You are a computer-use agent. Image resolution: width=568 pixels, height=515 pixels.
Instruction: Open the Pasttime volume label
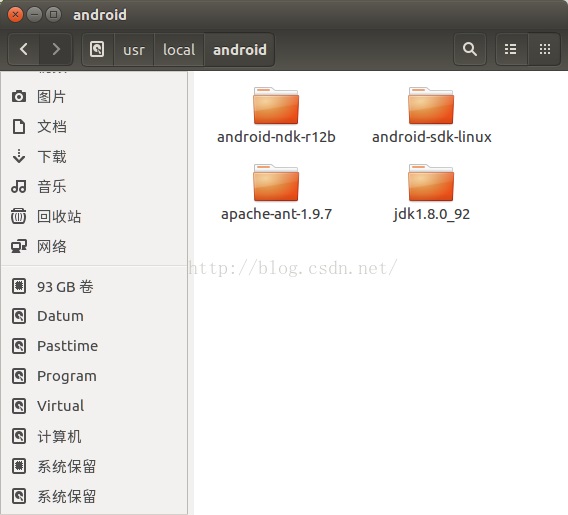point(68,346)
